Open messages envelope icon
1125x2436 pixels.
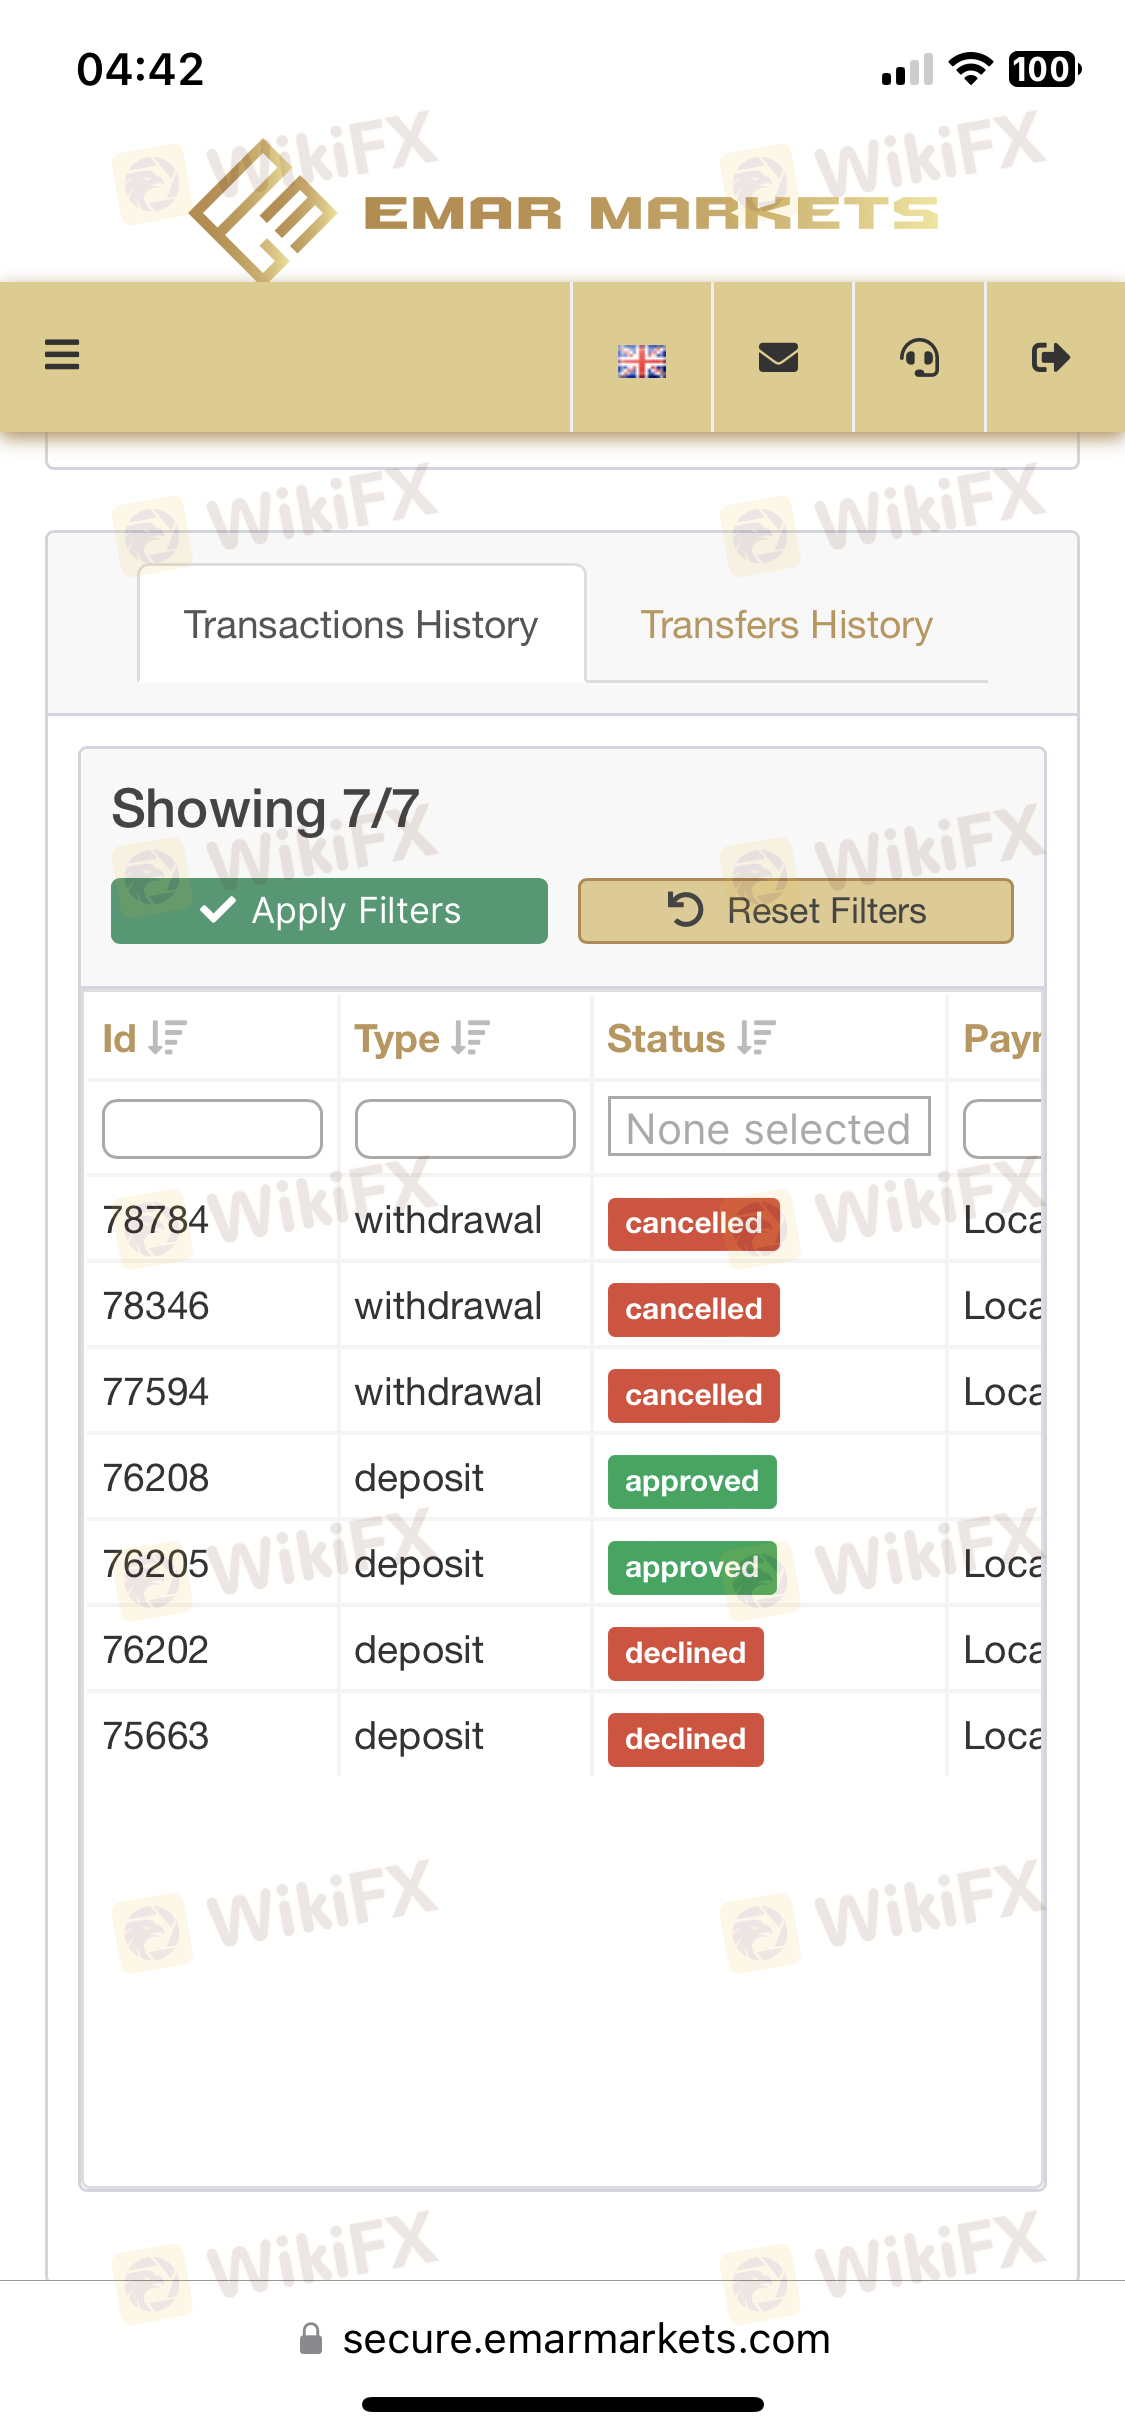click(x=778, y=357)
